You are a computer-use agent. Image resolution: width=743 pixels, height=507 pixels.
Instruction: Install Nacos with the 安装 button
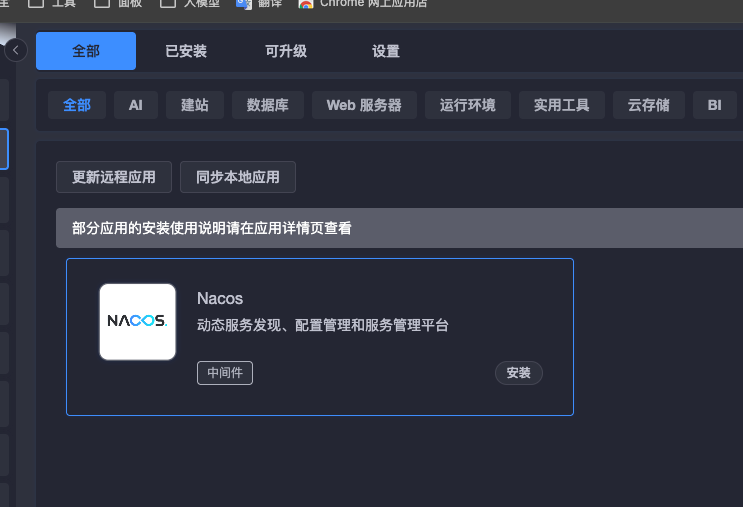tap(518, 373)
